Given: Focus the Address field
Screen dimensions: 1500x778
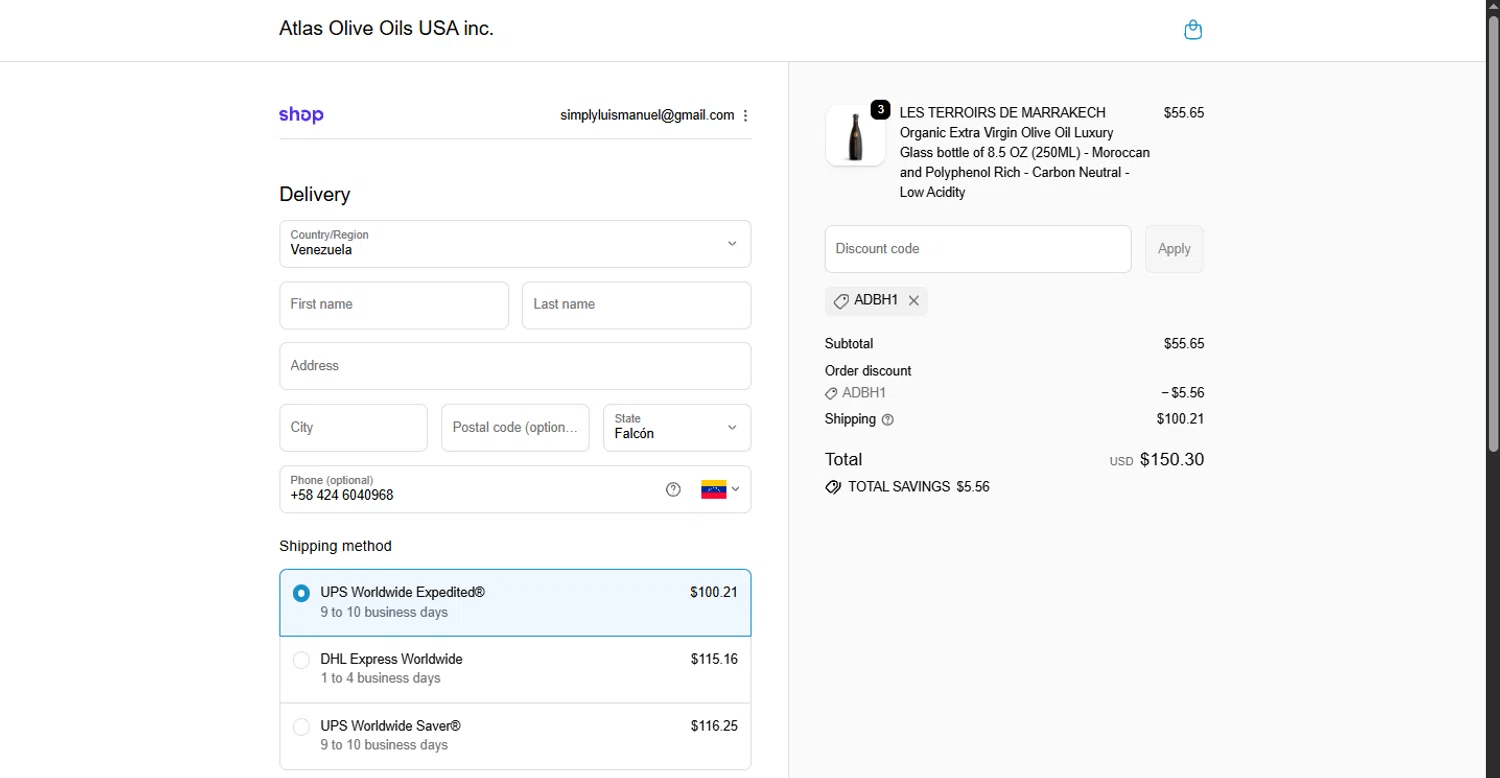Looking at the screenshot, I should tap(515, 366).
